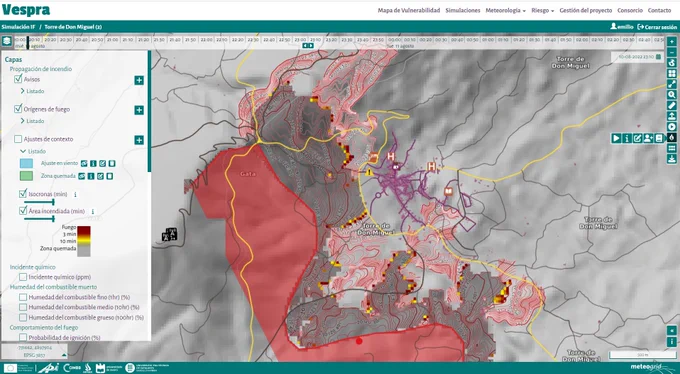Expand Listado under Orígenes de fuego

click(x=33, y=121)
